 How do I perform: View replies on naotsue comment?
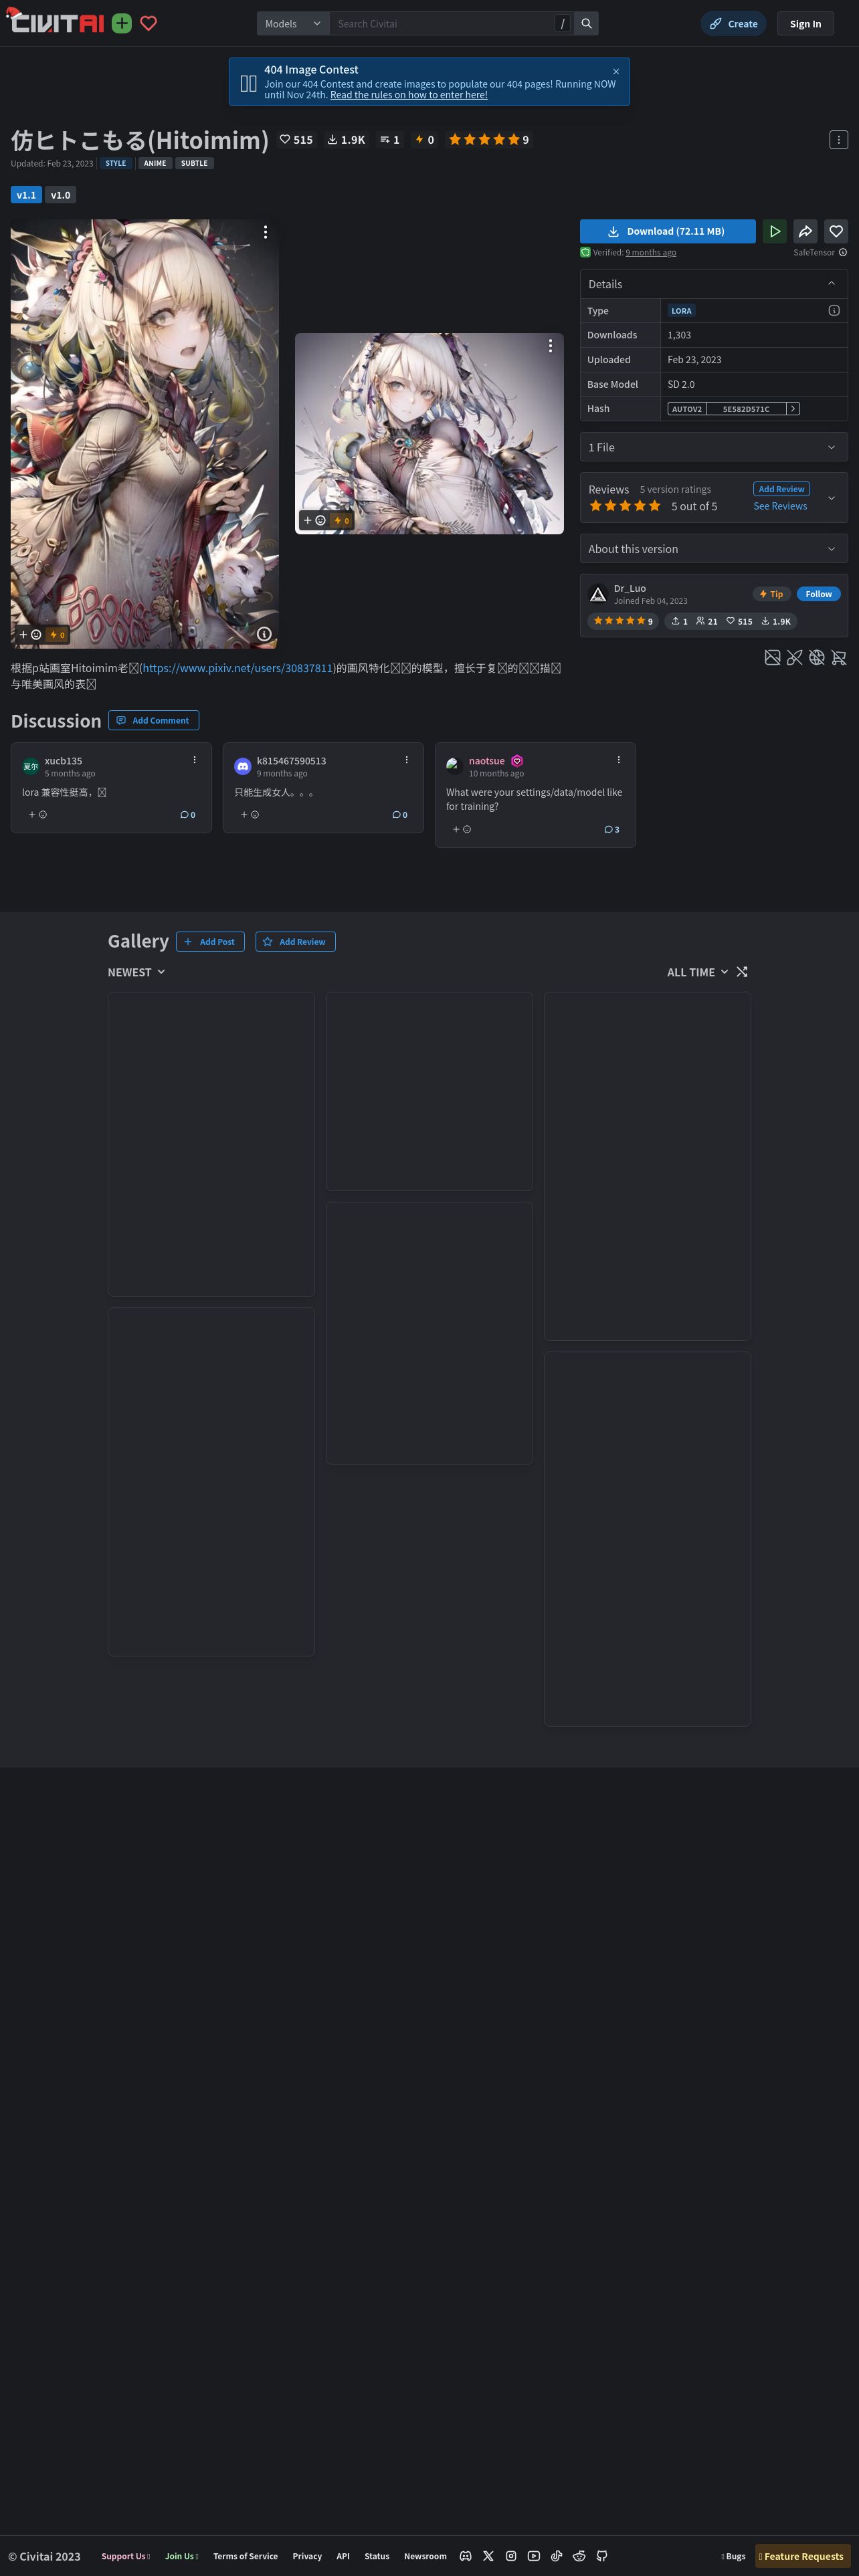tap(612, 829)
